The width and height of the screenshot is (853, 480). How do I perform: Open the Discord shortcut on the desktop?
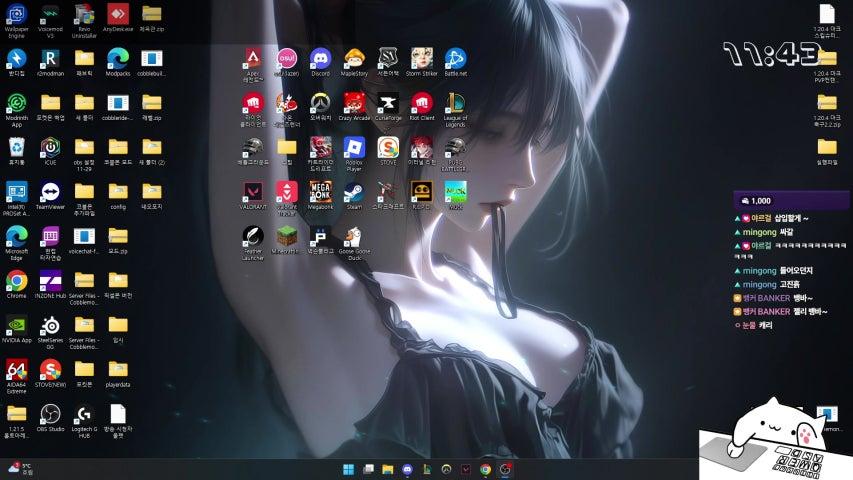coord(320,58)
